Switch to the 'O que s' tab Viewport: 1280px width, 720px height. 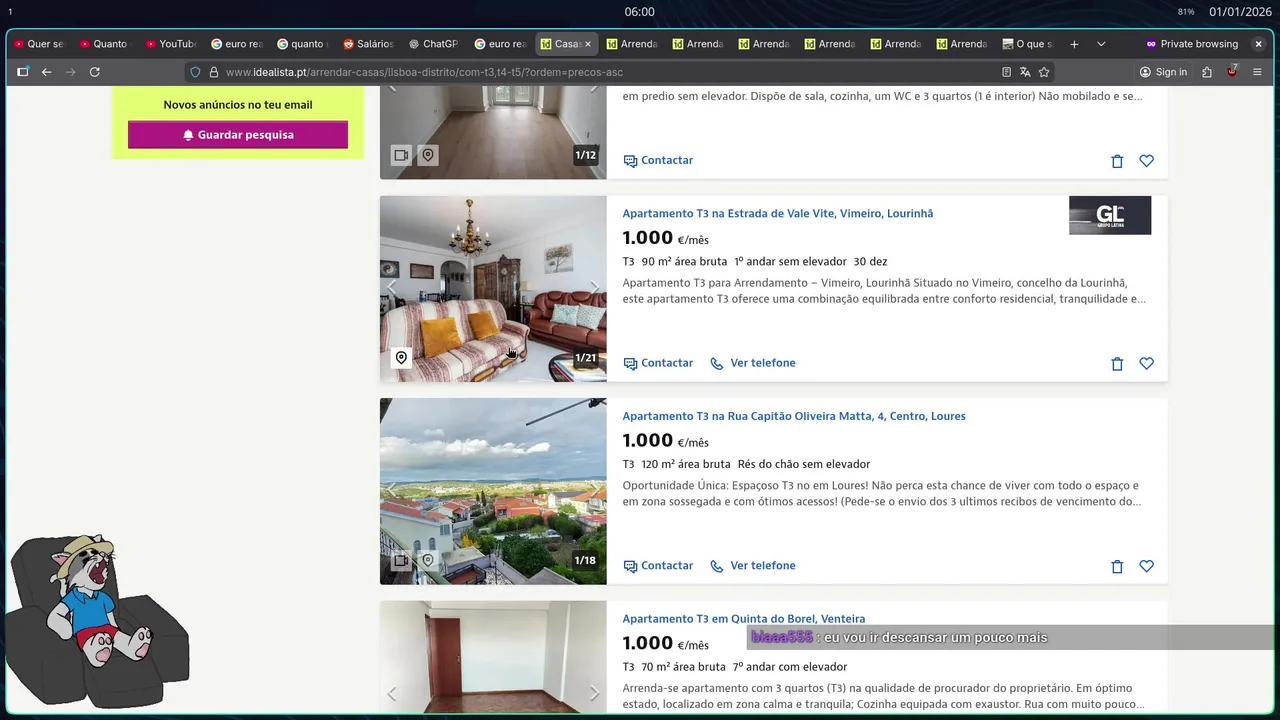click(x=1027, y=44)
